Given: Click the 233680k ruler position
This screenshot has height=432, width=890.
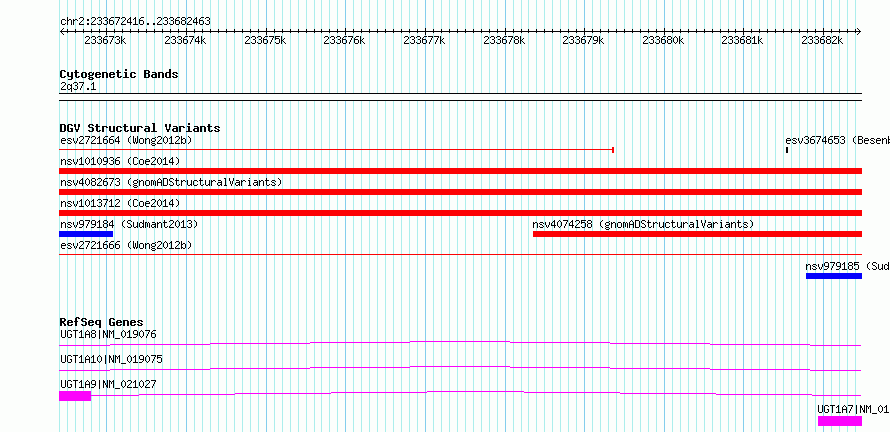Looking at the screenshot, I should (x=664, y=41).
